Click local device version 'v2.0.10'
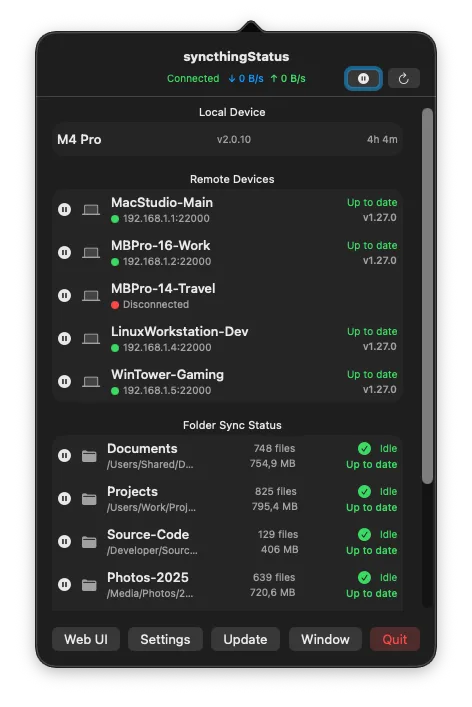This screenshot has width=472, height=707. click(x=234, y=140)
